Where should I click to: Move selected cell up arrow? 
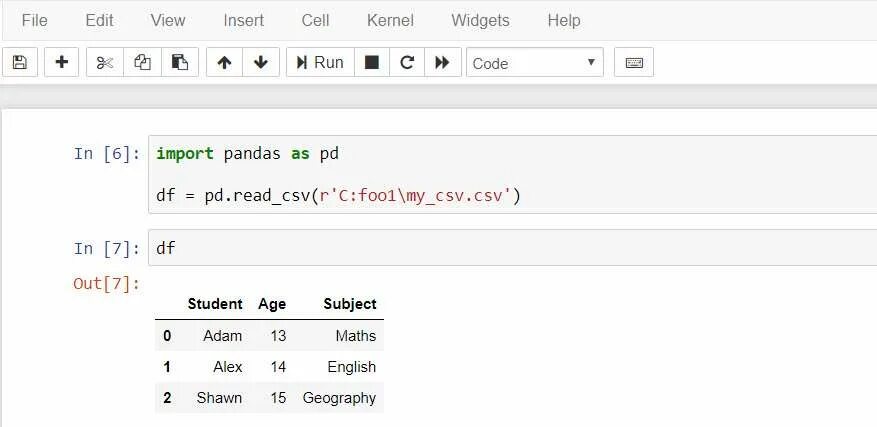tap(224, 62)
